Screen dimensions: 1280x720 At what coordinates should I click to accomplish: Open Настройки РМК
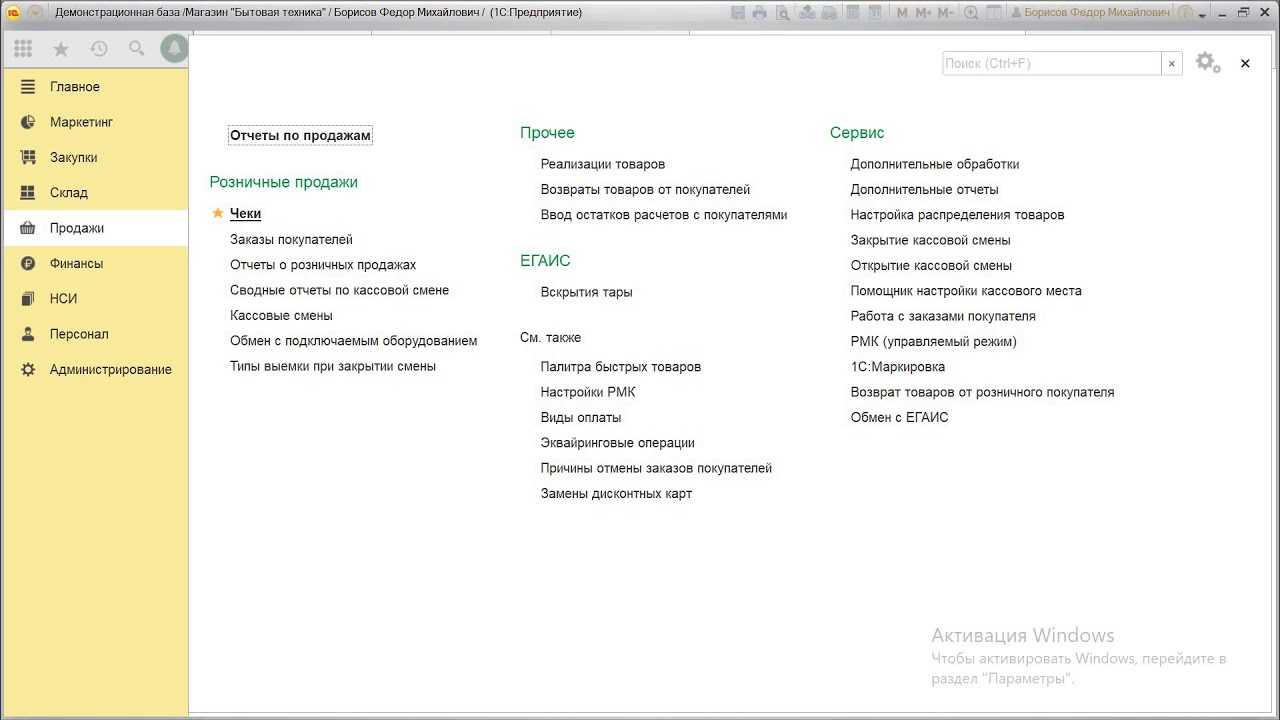pyautogui.click(x=588, y=392)
